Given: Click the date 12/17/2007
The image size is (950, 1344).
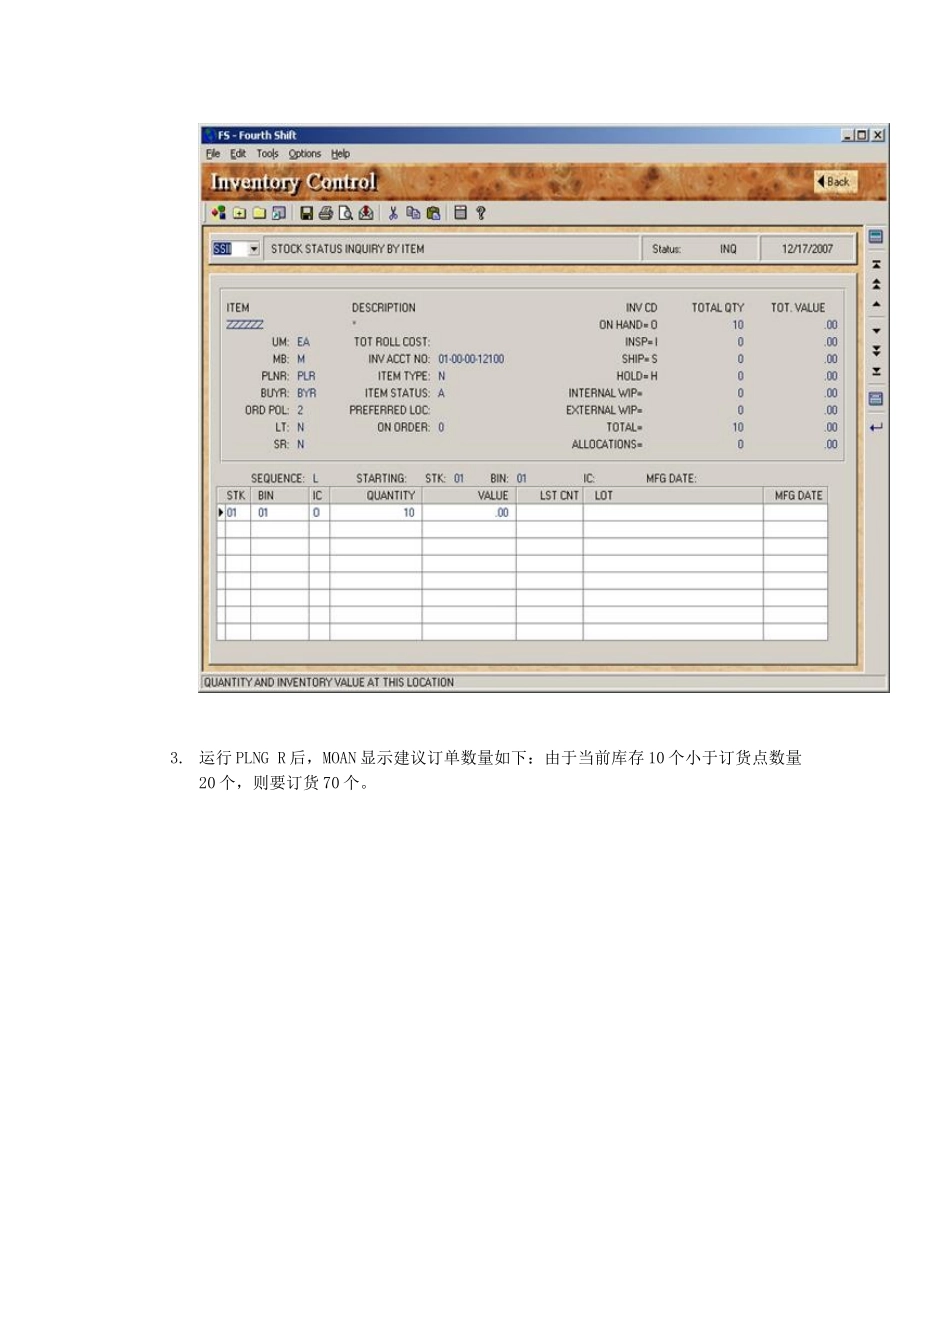Looking at the screenshot, I should click(807, 249).
